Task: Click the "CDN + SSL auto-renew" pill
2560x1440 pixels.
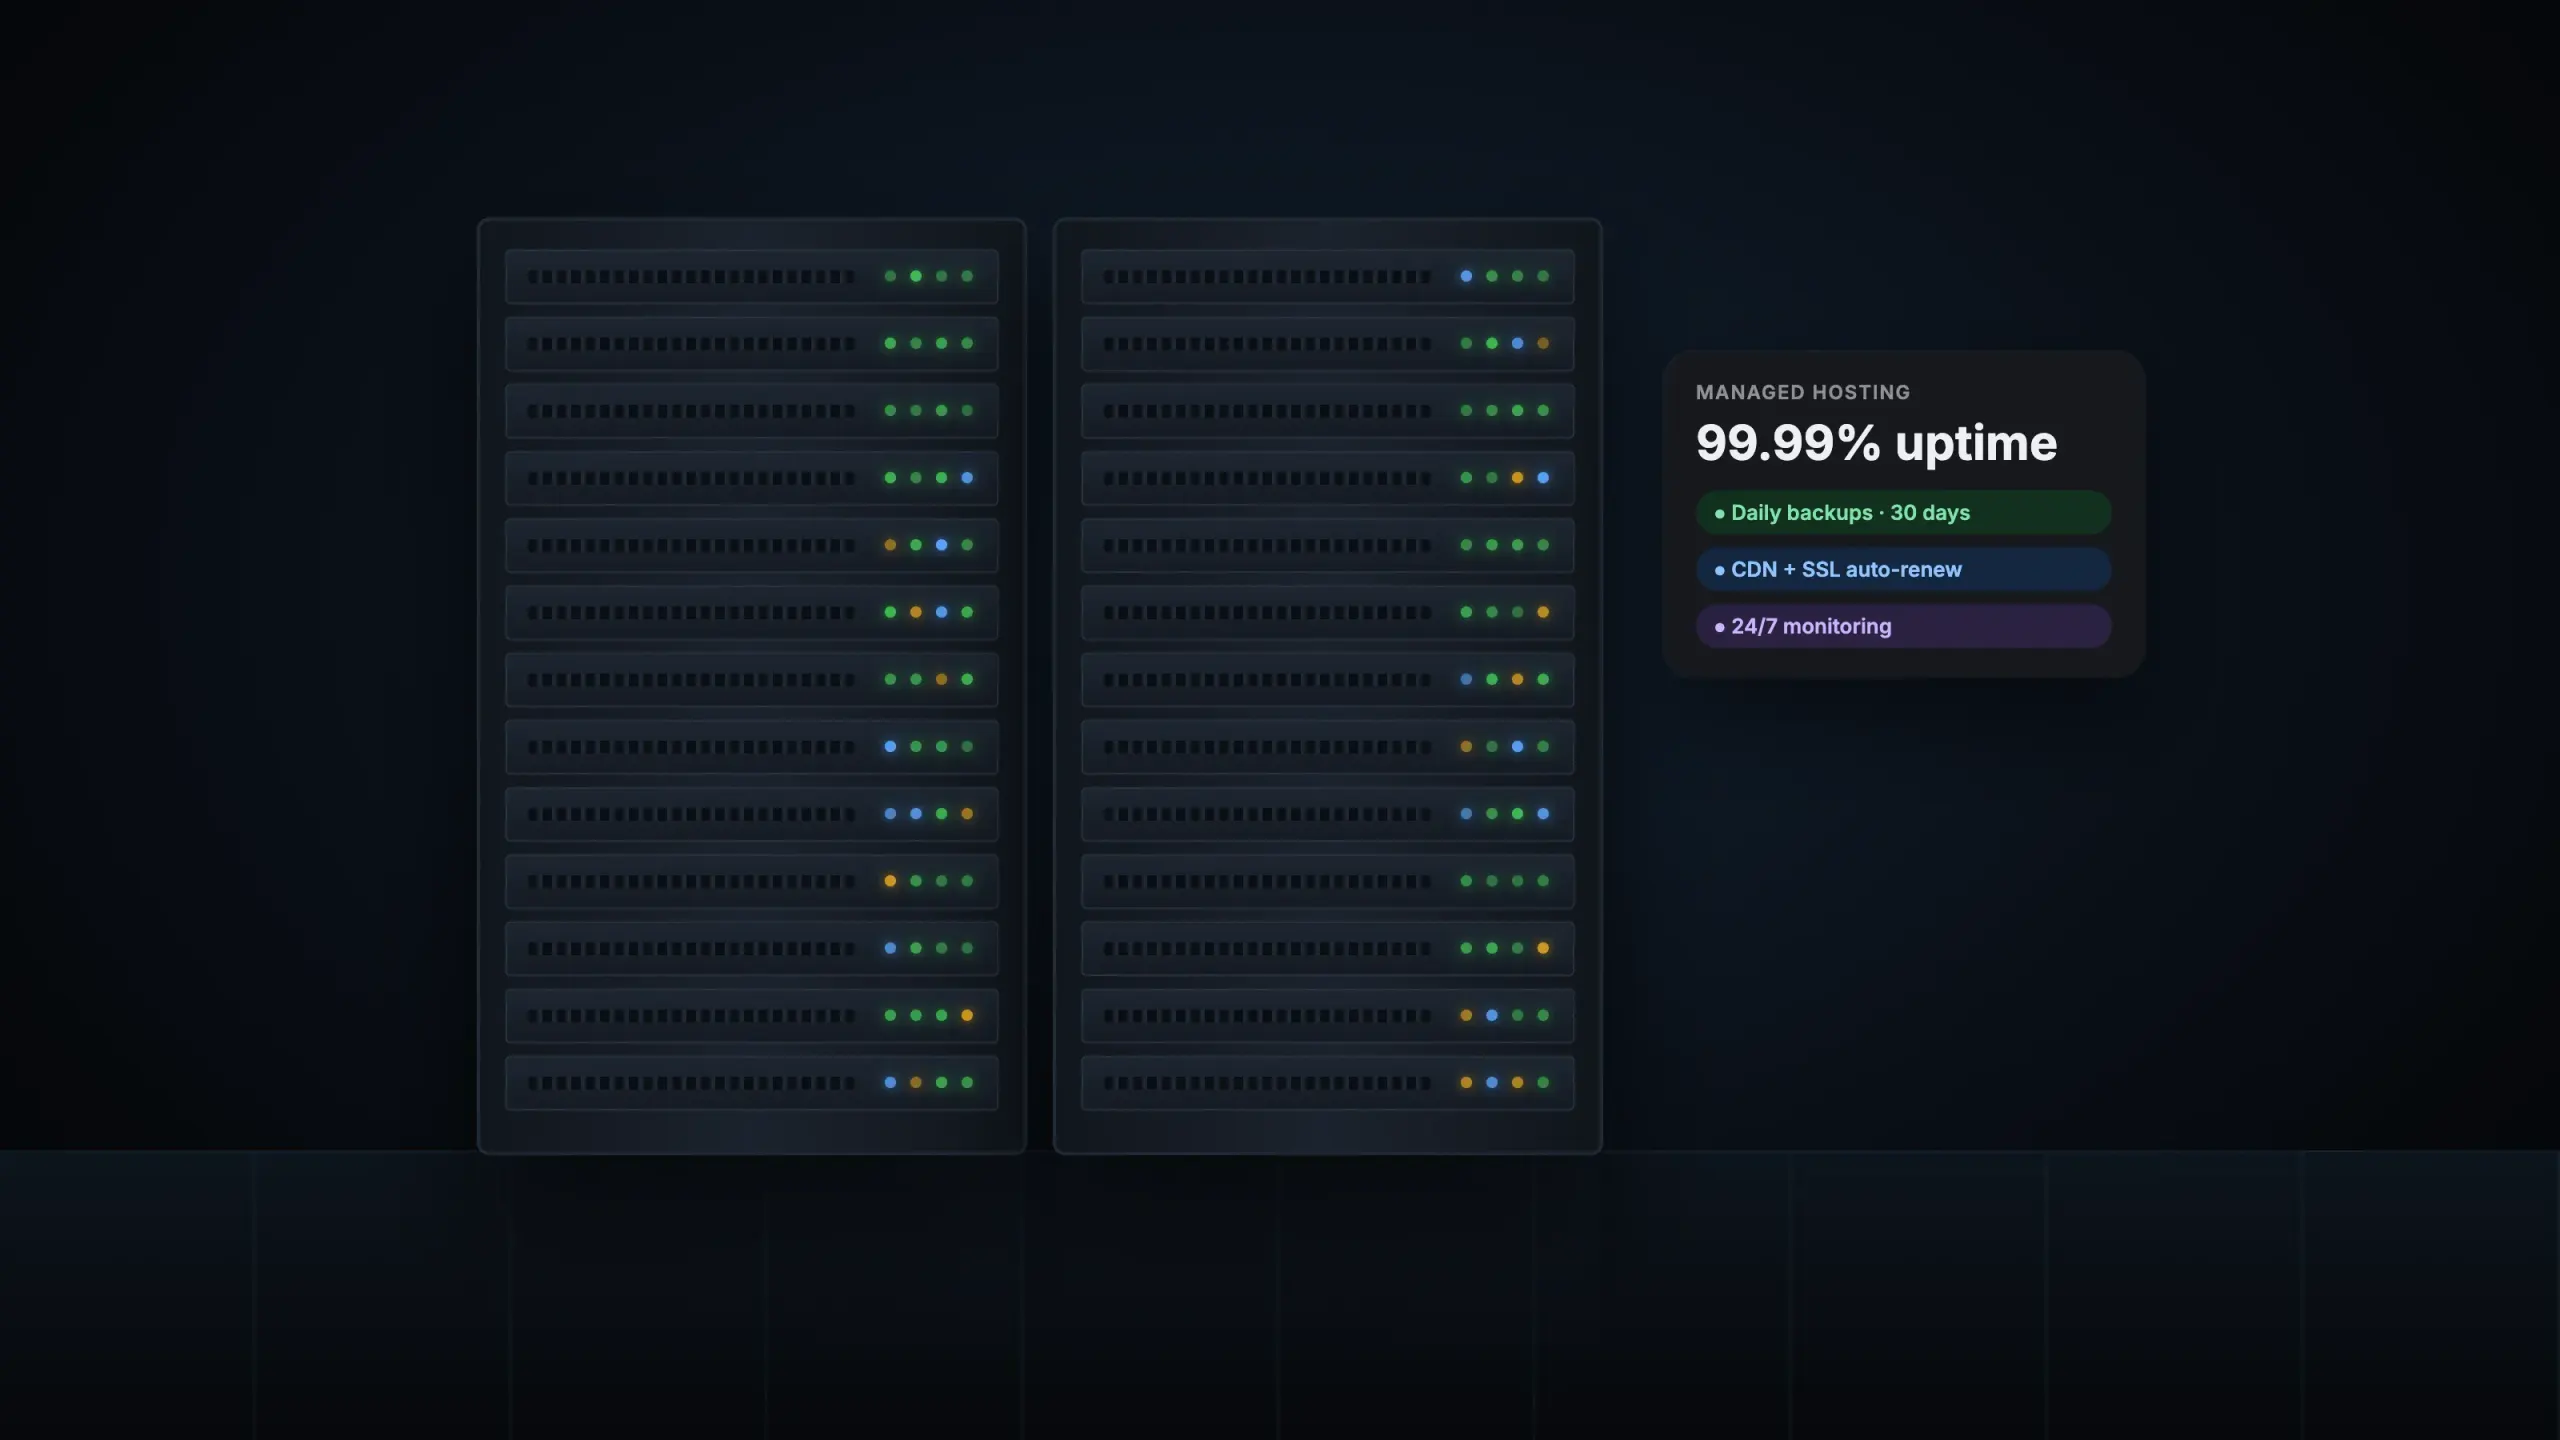Action: point(1903,570)
